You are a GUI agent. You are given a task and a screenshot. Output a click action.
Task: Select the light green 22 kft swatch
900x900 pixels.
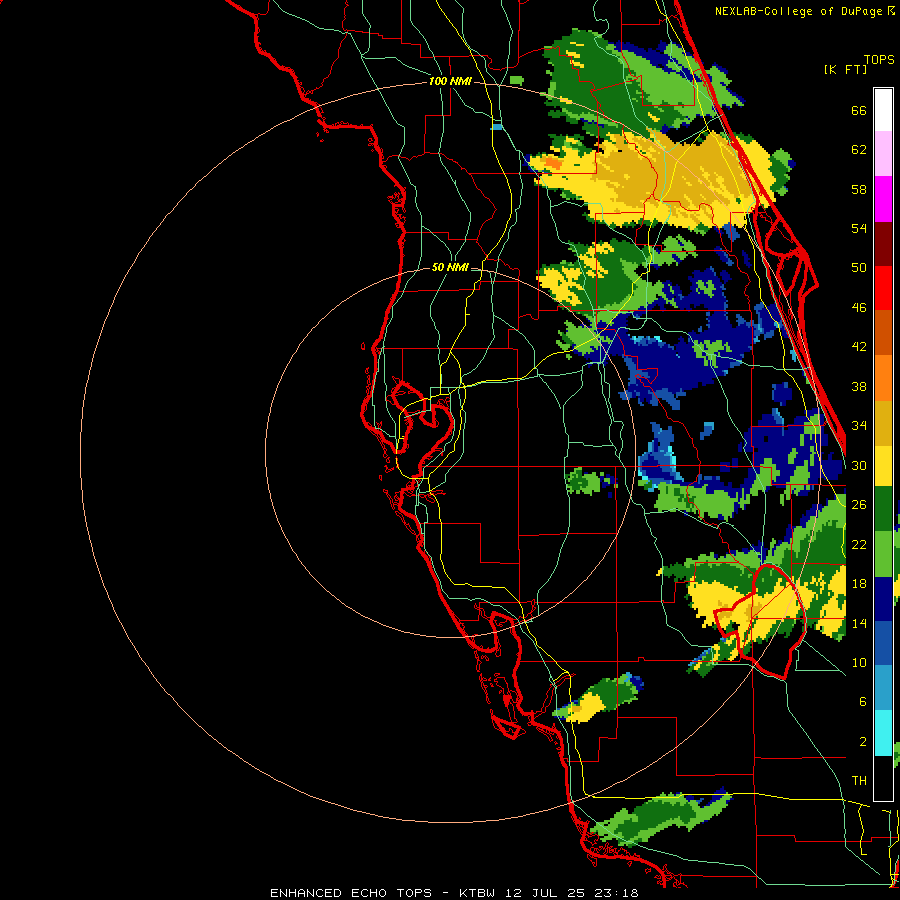click(x=883, y=554)
